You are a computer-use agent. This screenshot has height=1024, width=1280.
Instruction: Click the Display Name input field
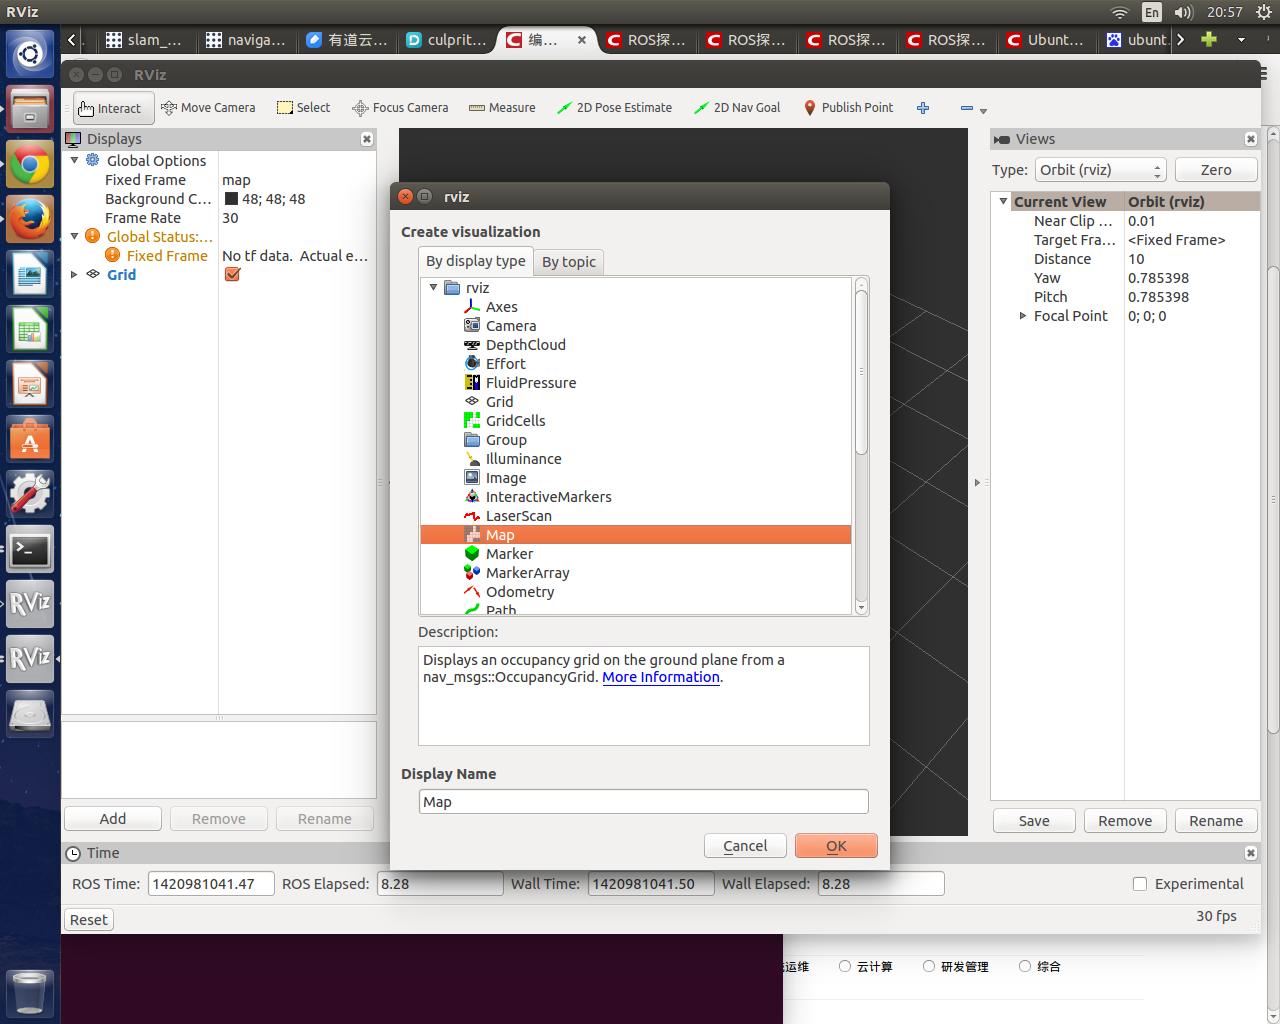pos(643,802)
